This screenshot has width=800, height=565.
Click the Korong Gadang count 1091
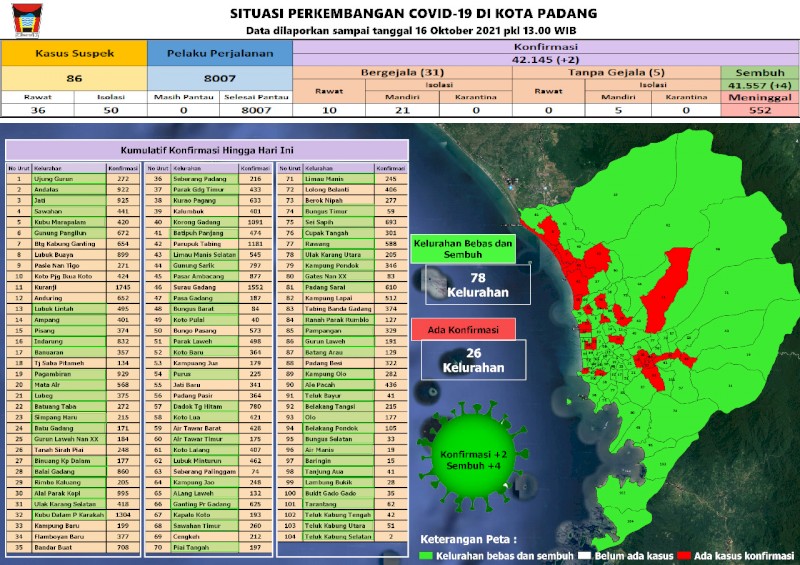(x=255, y=222)
